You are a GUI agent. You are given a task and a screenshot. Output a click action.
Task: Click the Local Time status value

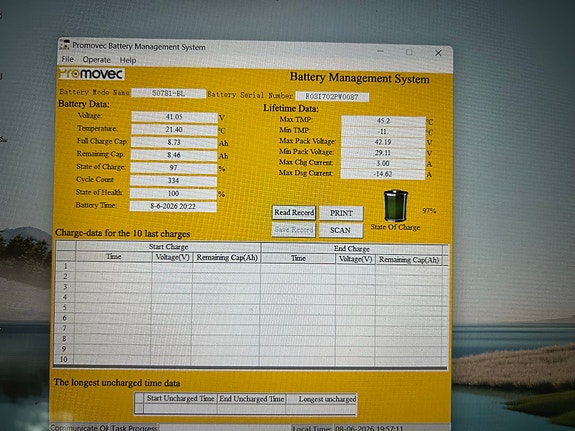point(369,428)
